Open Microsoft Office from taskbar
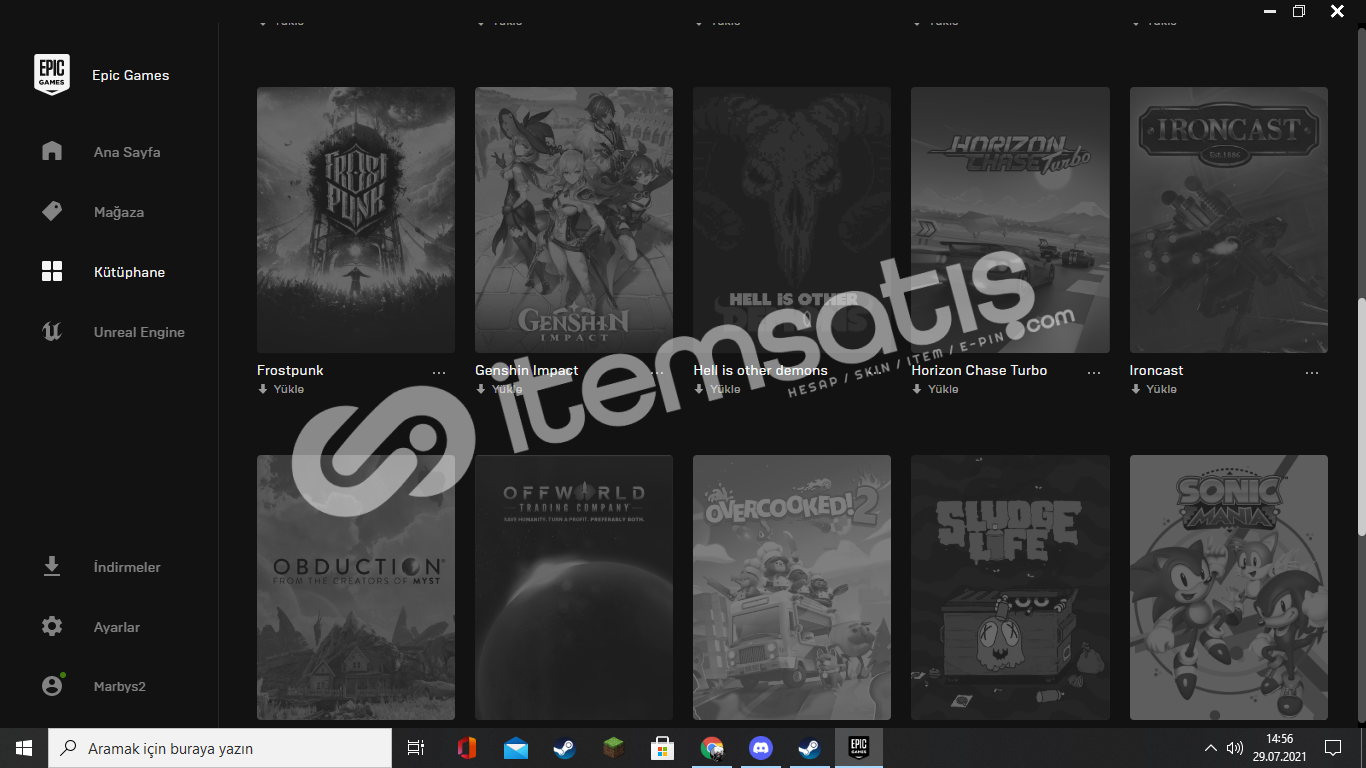1366x768 pixels. click(x=467, y=748)
